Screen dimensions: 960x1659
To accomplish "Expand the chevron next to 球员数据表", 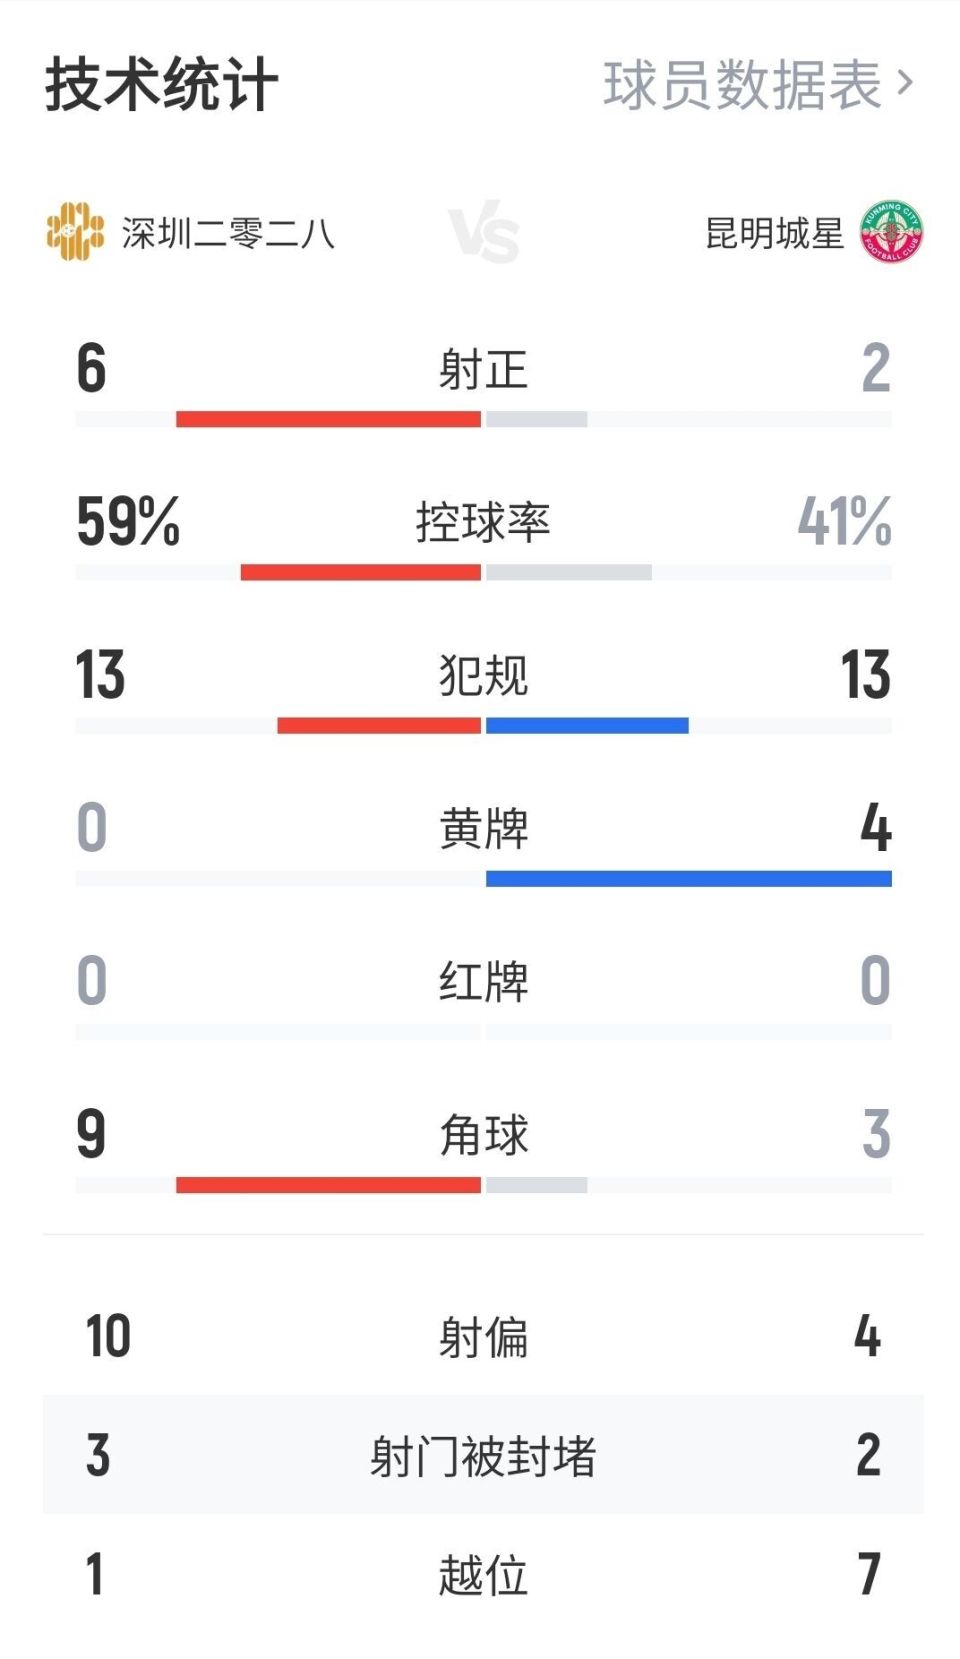I will [x=905, y=84].
